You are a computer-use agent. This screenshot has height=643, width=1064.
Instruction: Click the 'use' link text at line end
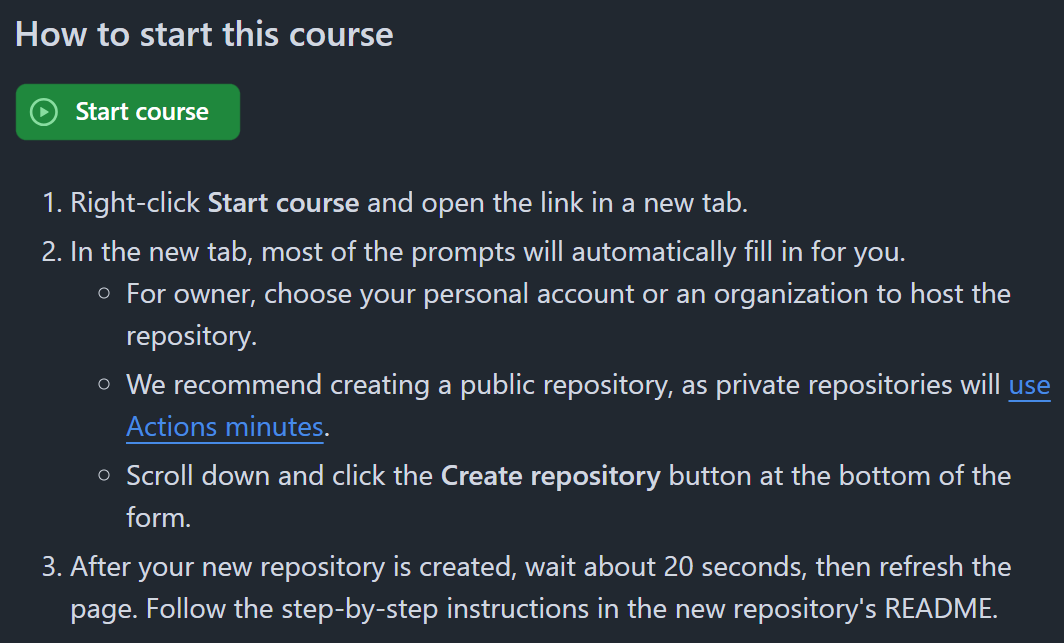(x=1029, y=385)
